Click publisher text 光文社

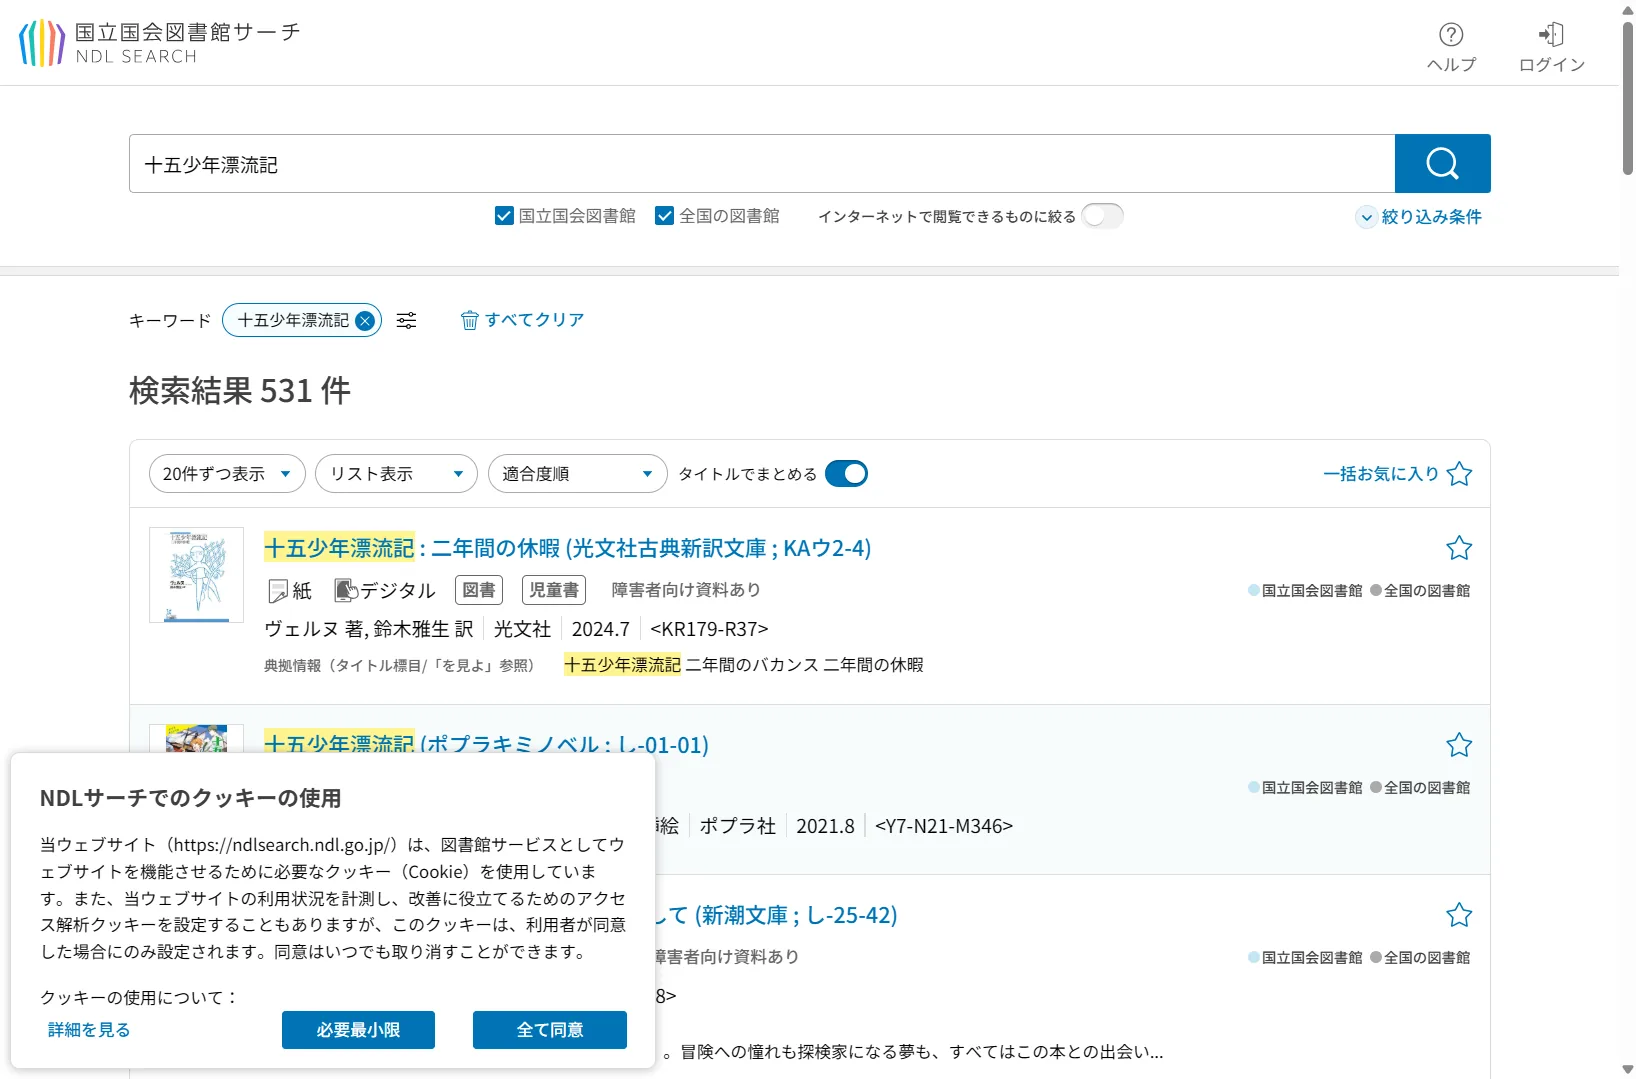click(522, 629)
